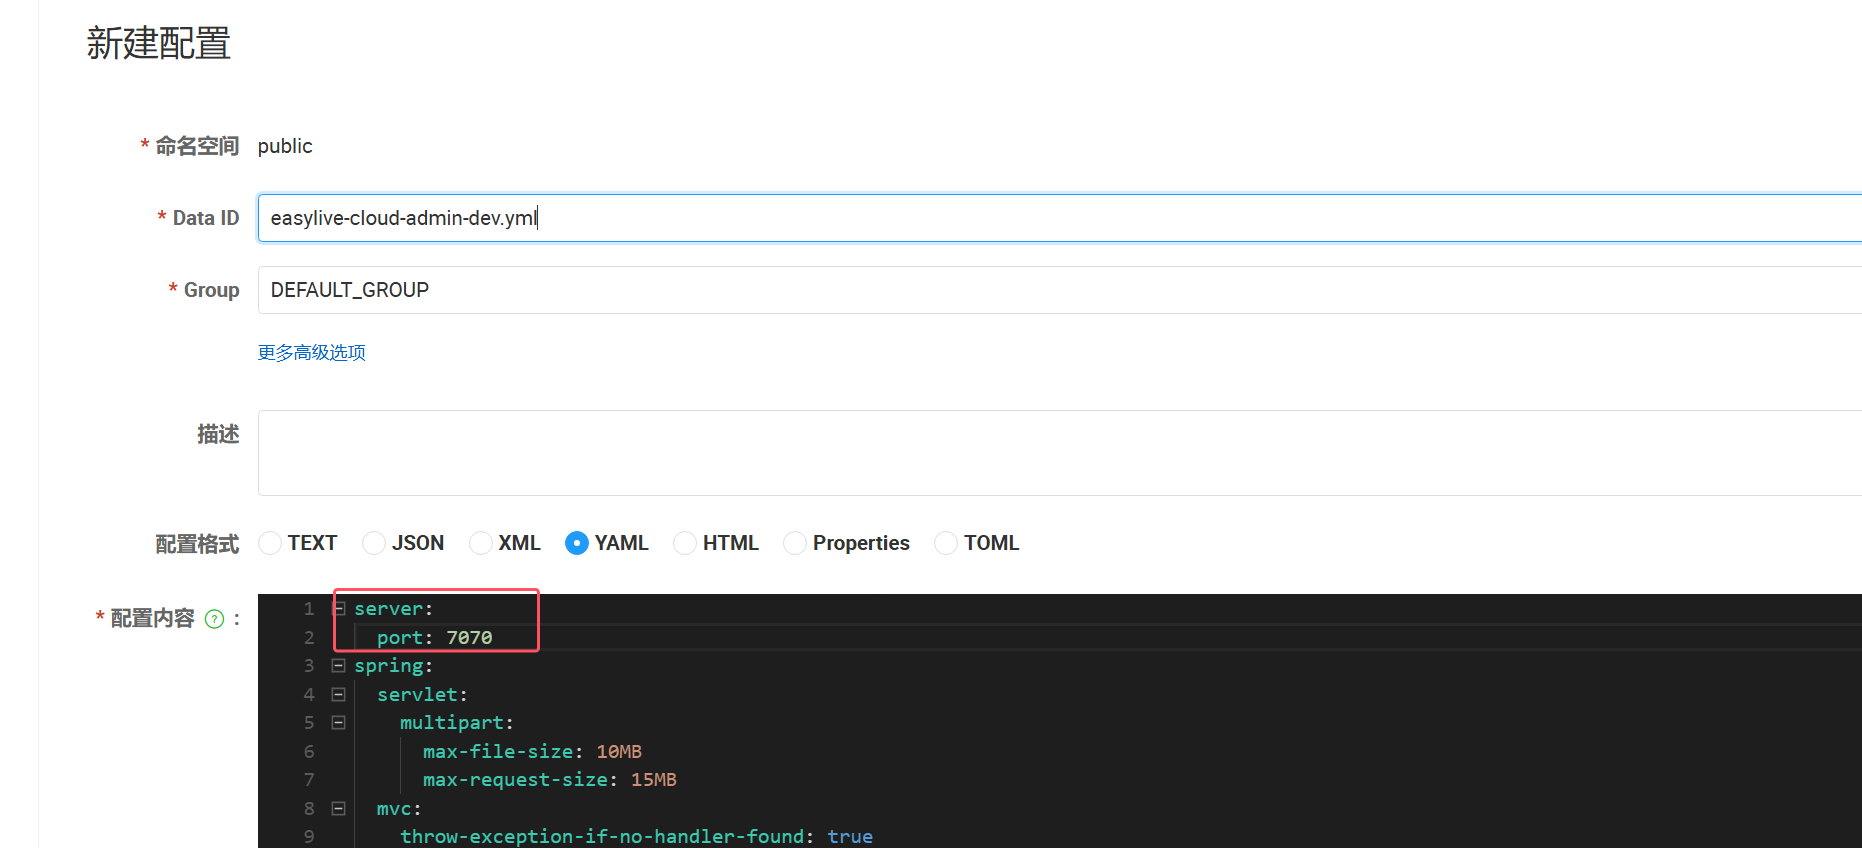Select the TOML format radio button
This screenshot has width=1862, height=848.
pos(946,543)
